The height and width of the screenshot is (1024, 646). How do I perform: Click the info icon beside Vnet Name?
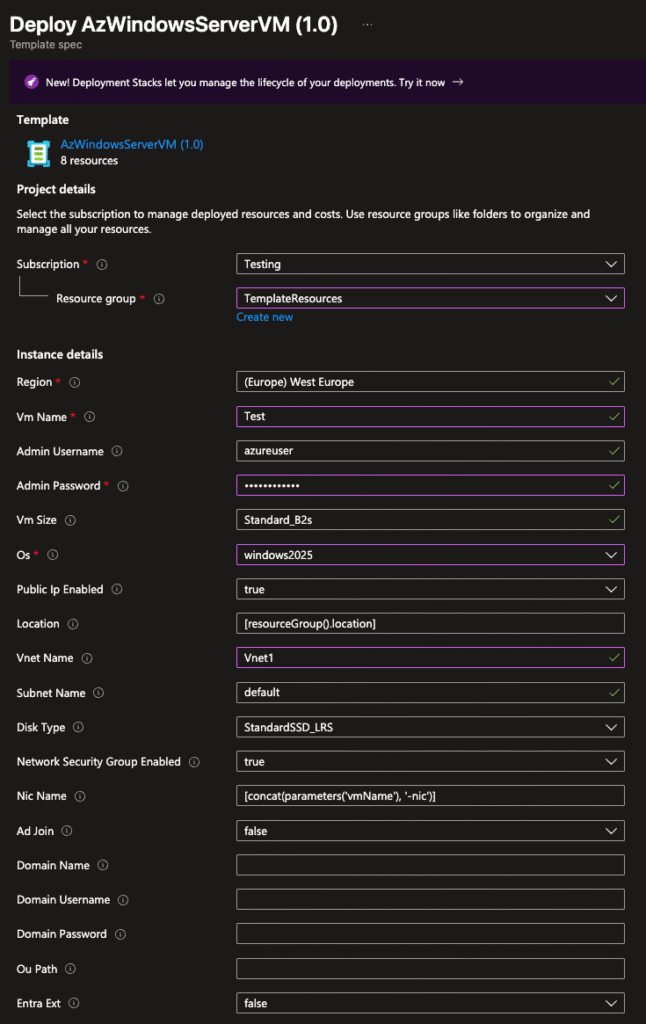(x=87, y=658)
